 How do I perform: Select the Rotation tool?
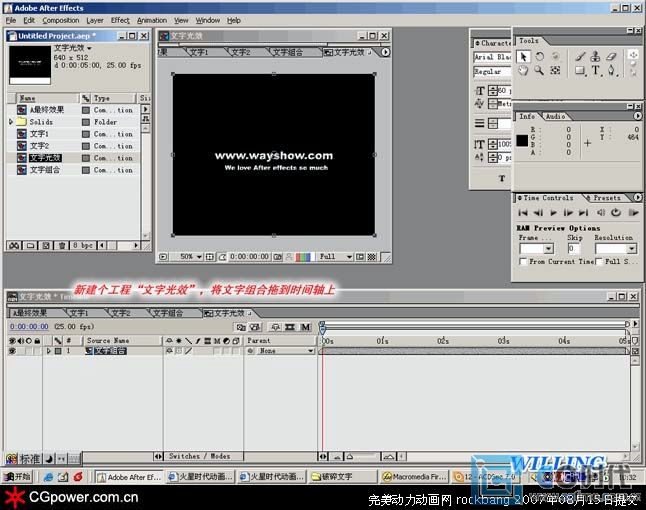tap(539, 56)
